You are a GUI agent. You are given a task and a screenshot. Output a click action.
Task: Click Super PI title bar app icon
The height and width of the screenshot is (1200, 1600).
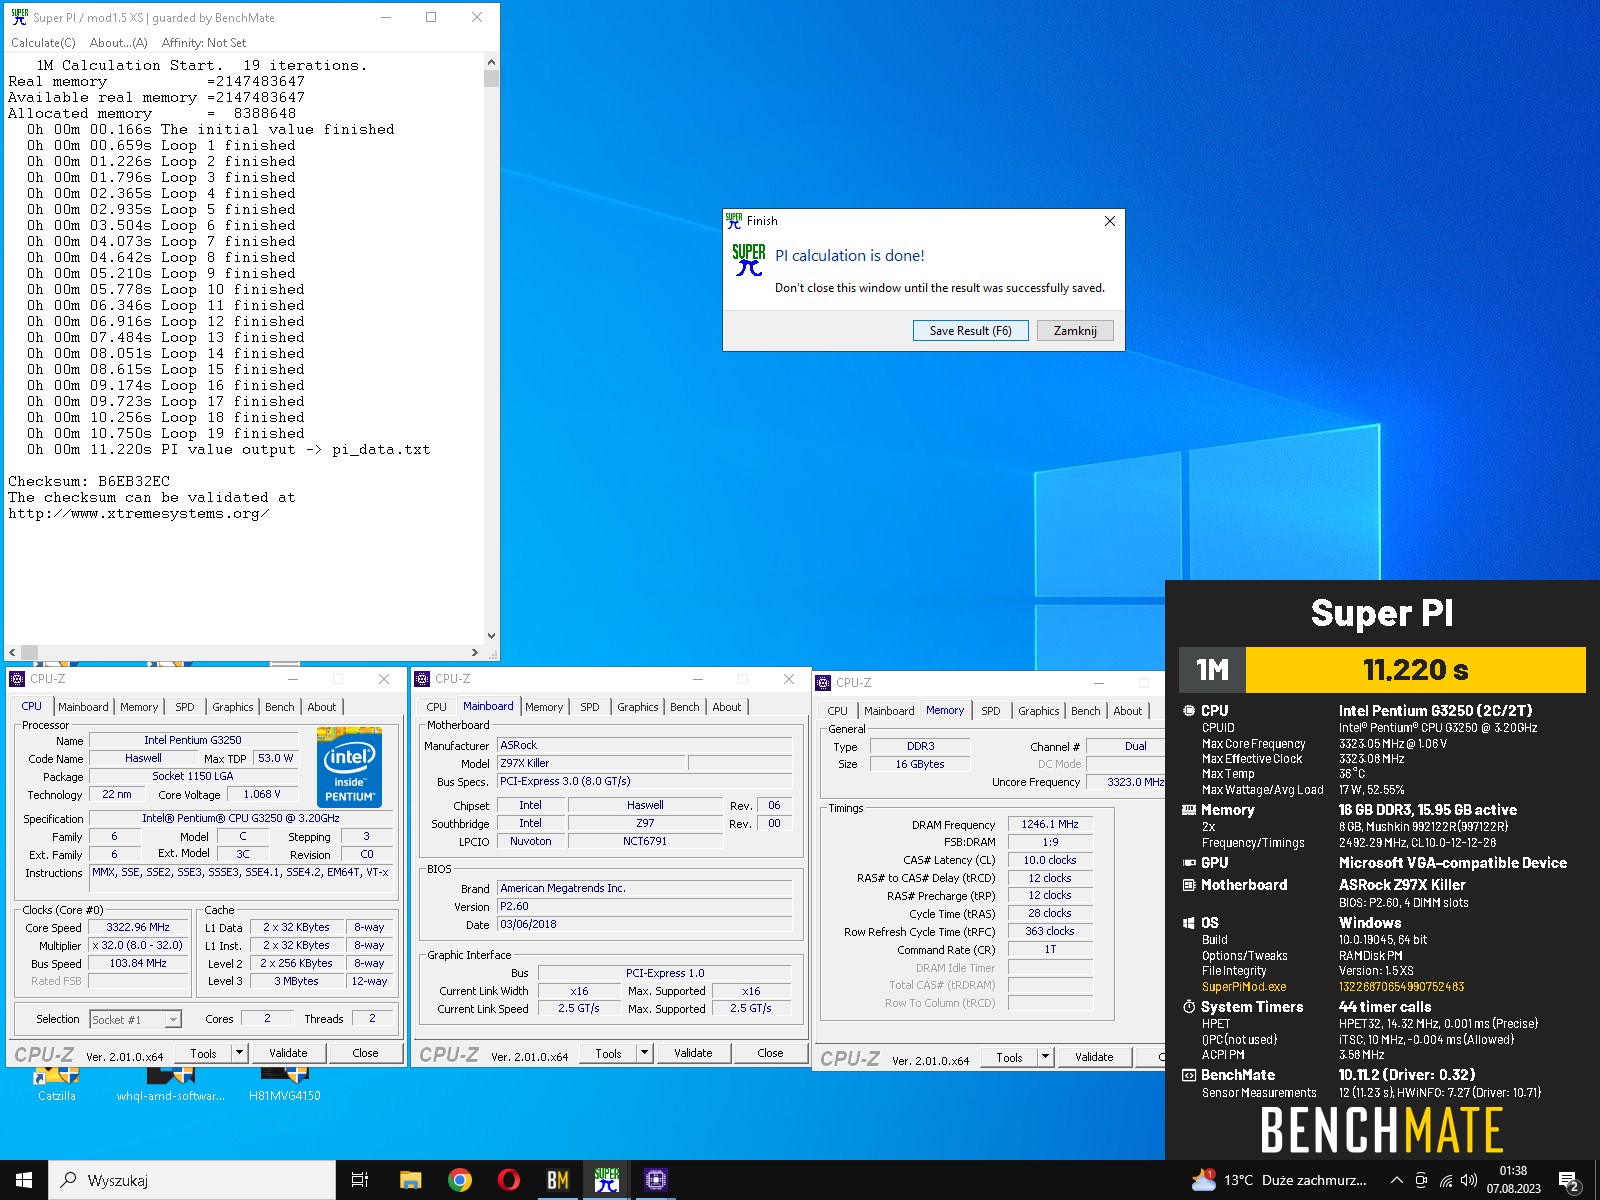pyautogui.click(x=19, y=17)
